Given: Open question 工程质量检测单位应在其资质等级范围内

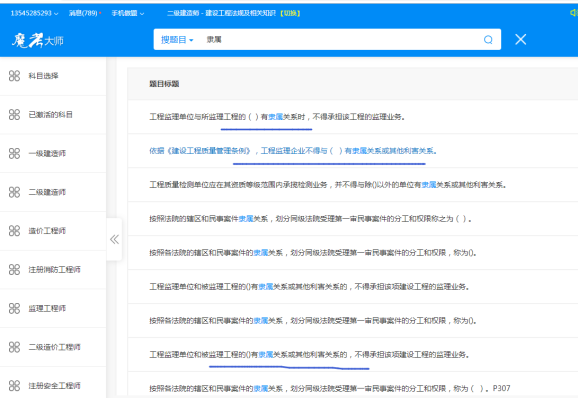Looking at the screenshot, I should pos(328,185).
